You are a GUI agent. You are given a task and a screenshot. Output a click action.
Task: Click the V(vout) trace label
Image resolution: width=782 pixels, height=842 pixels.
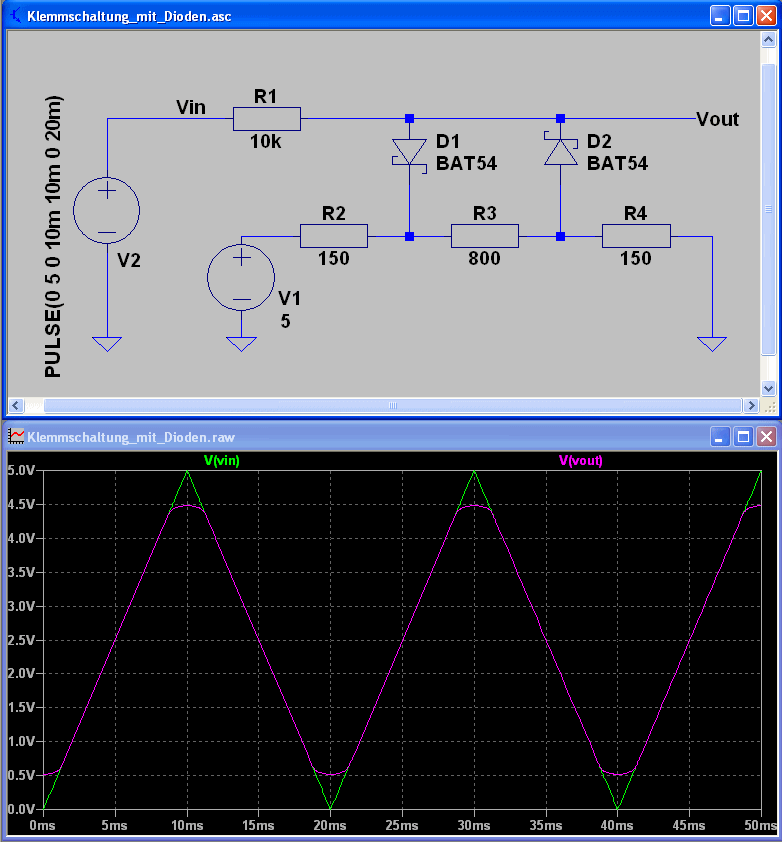point(581,460)
